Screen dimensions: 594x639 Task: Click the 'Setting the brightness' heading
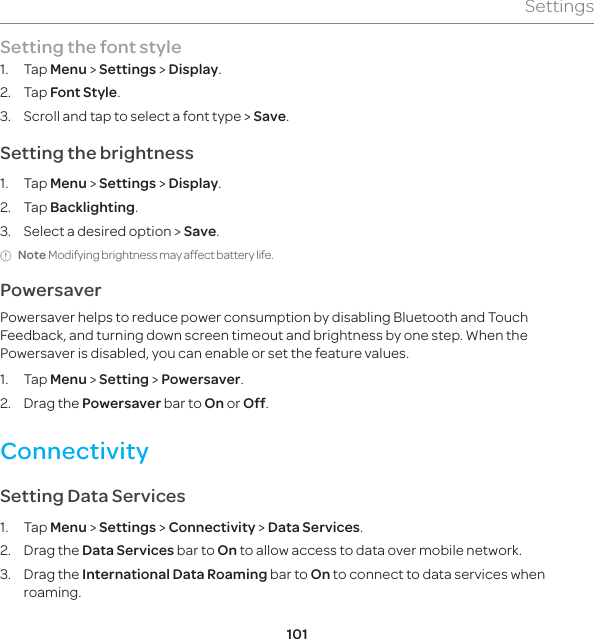coord(97,154)
